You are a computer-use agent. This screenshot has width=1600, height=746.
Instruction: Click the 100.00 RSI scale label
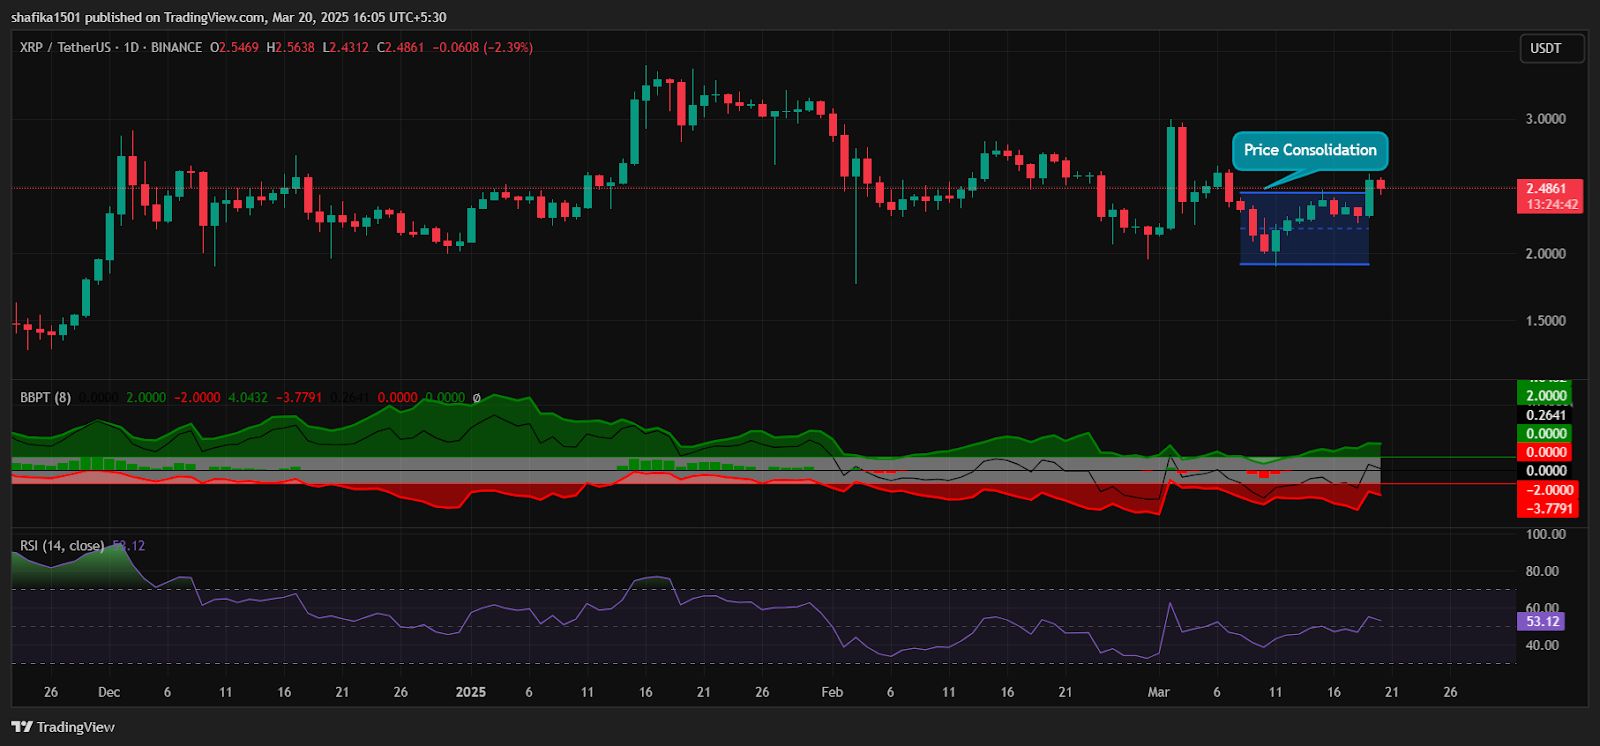click(x=1545, y=534)
